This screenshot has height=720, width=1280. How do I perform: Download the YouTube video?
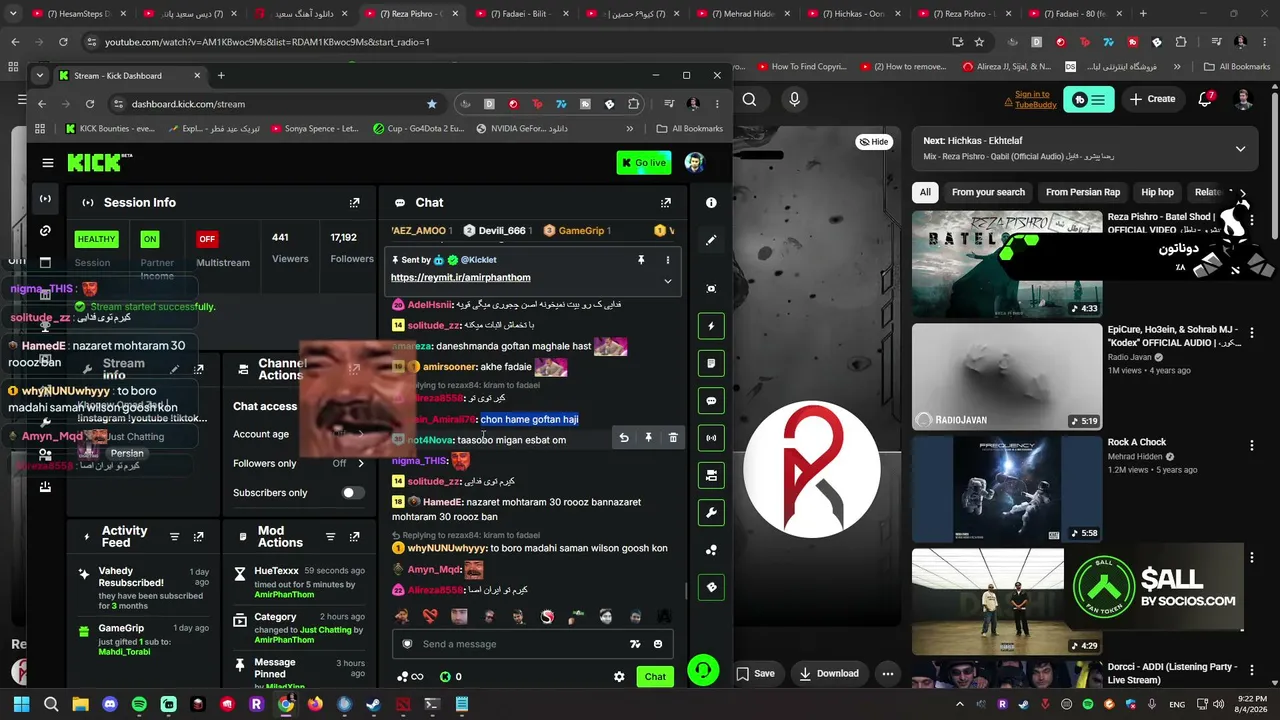[829, 673]
